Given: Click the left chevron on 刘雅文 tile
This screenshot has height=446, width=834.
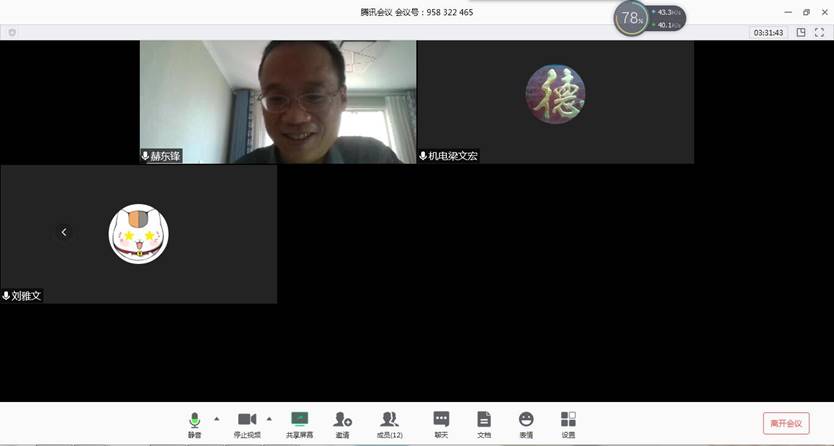Looking at the screenshot, I should pyautogui.click(x=64, y=232).
